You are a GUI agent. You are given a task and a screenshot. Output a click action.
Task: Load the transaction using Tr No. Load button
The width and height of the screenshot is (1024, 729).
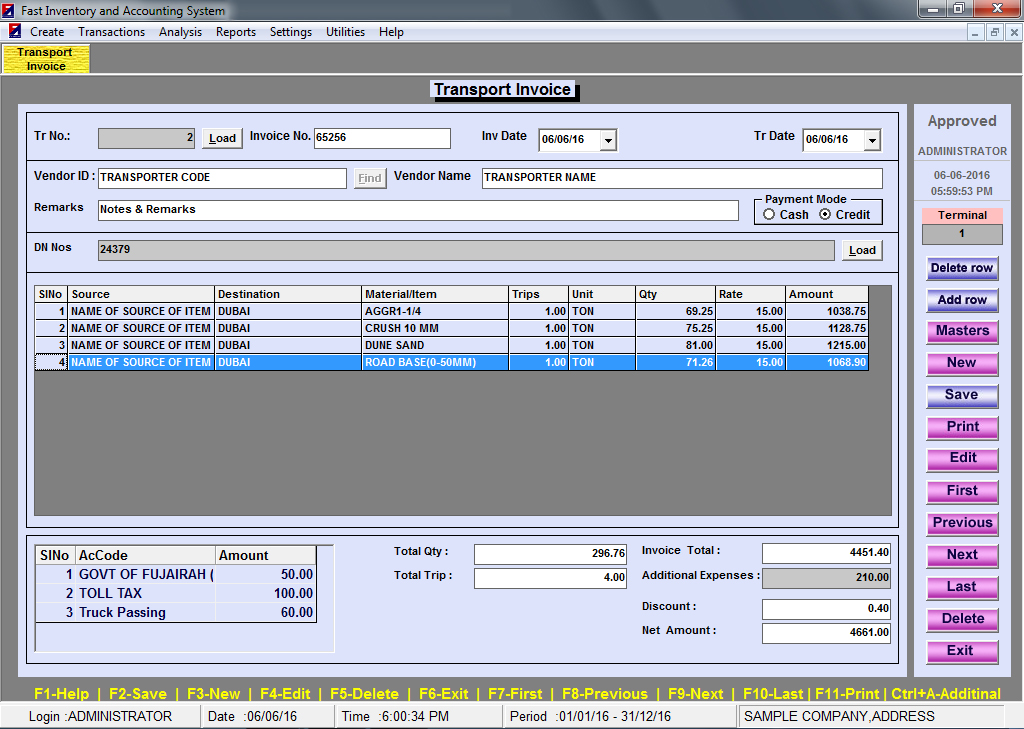pos(222,139)
